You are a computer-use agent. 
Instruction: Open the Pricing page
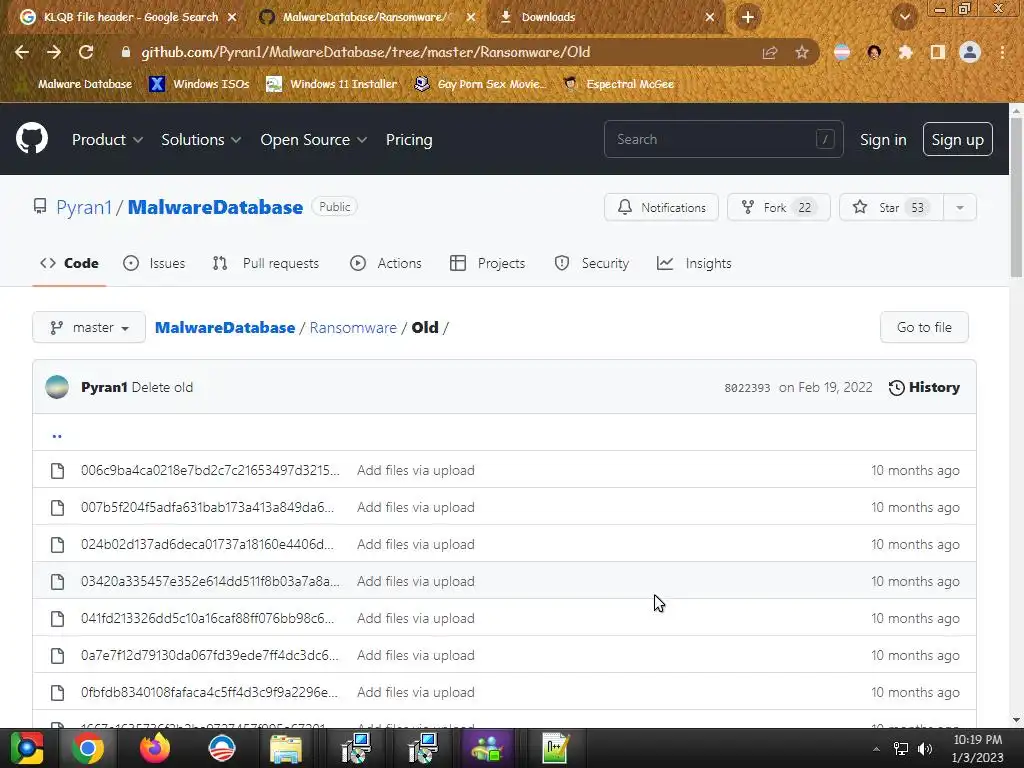tap(409, 140)
